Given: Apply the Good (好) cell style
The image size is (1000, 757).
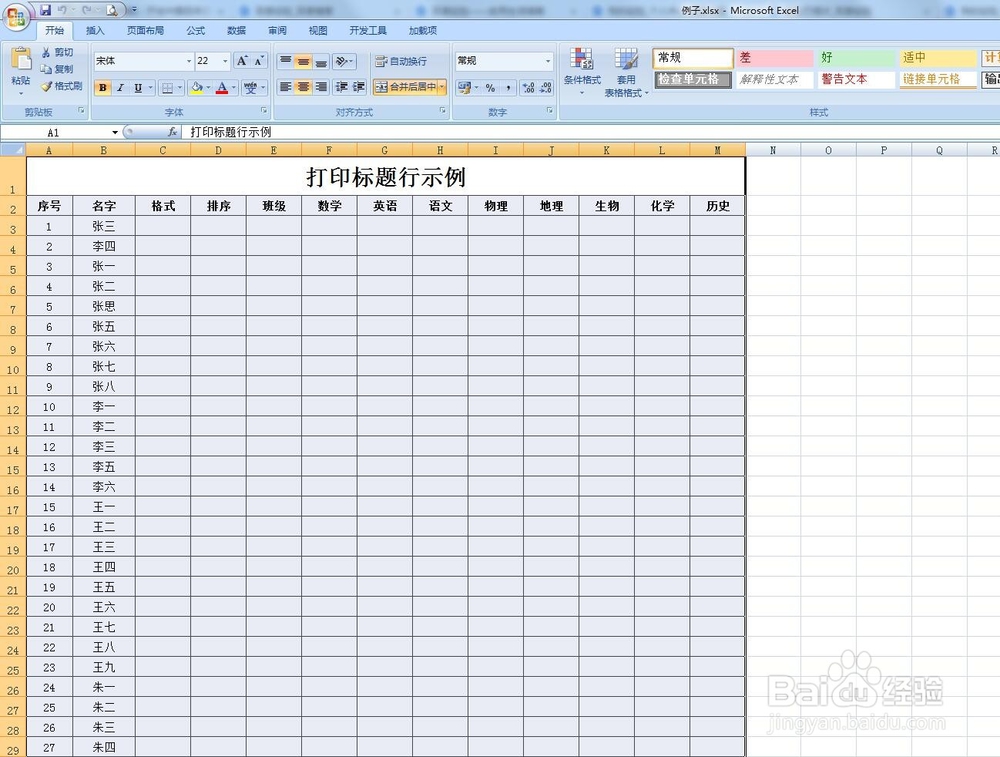Looking at the screenshot, I should point(857,58).
